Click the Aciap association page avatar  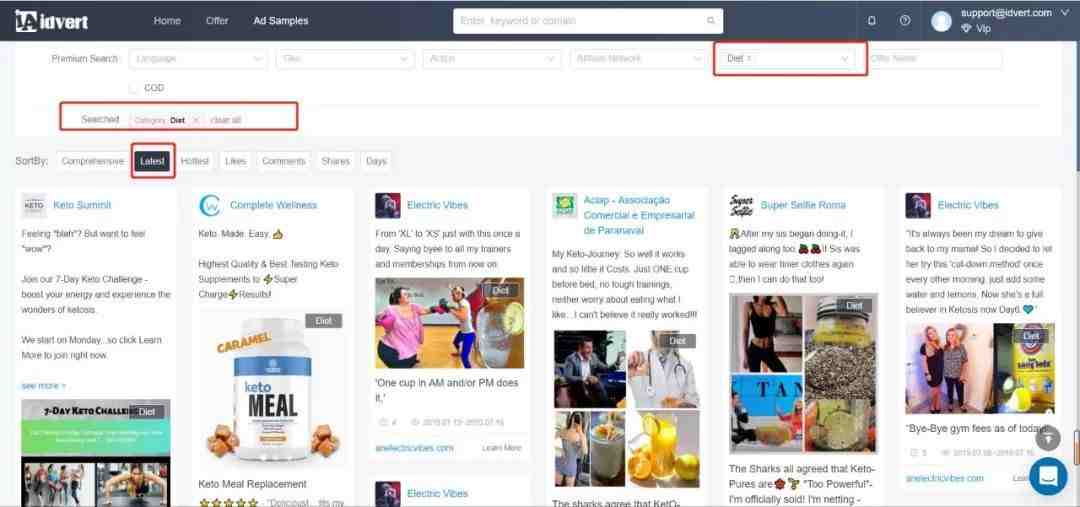pos(565,205)
